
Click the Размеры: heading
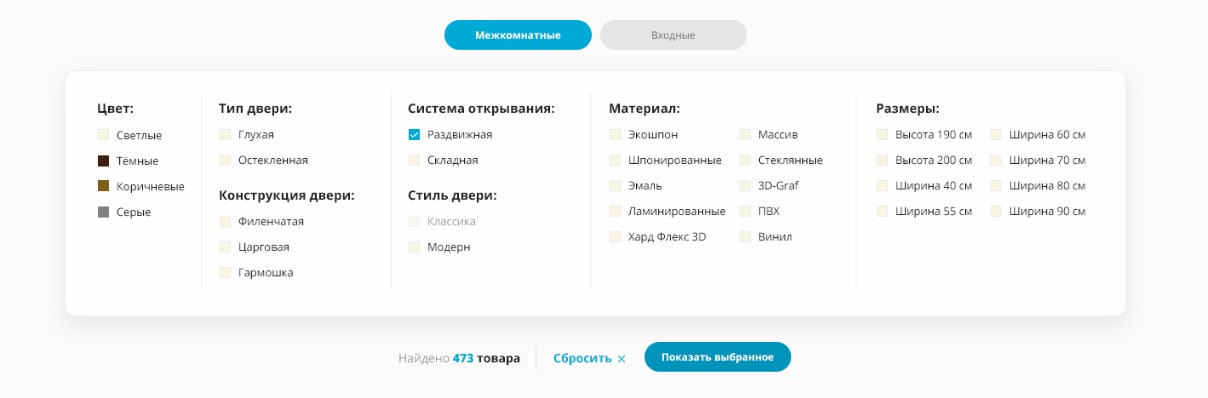[908, 108]
